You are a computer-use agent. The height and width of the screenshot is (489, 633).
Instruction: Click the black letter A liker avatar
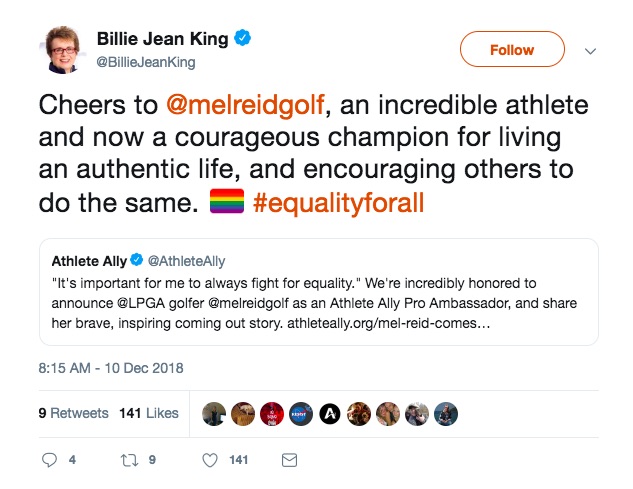330,414
